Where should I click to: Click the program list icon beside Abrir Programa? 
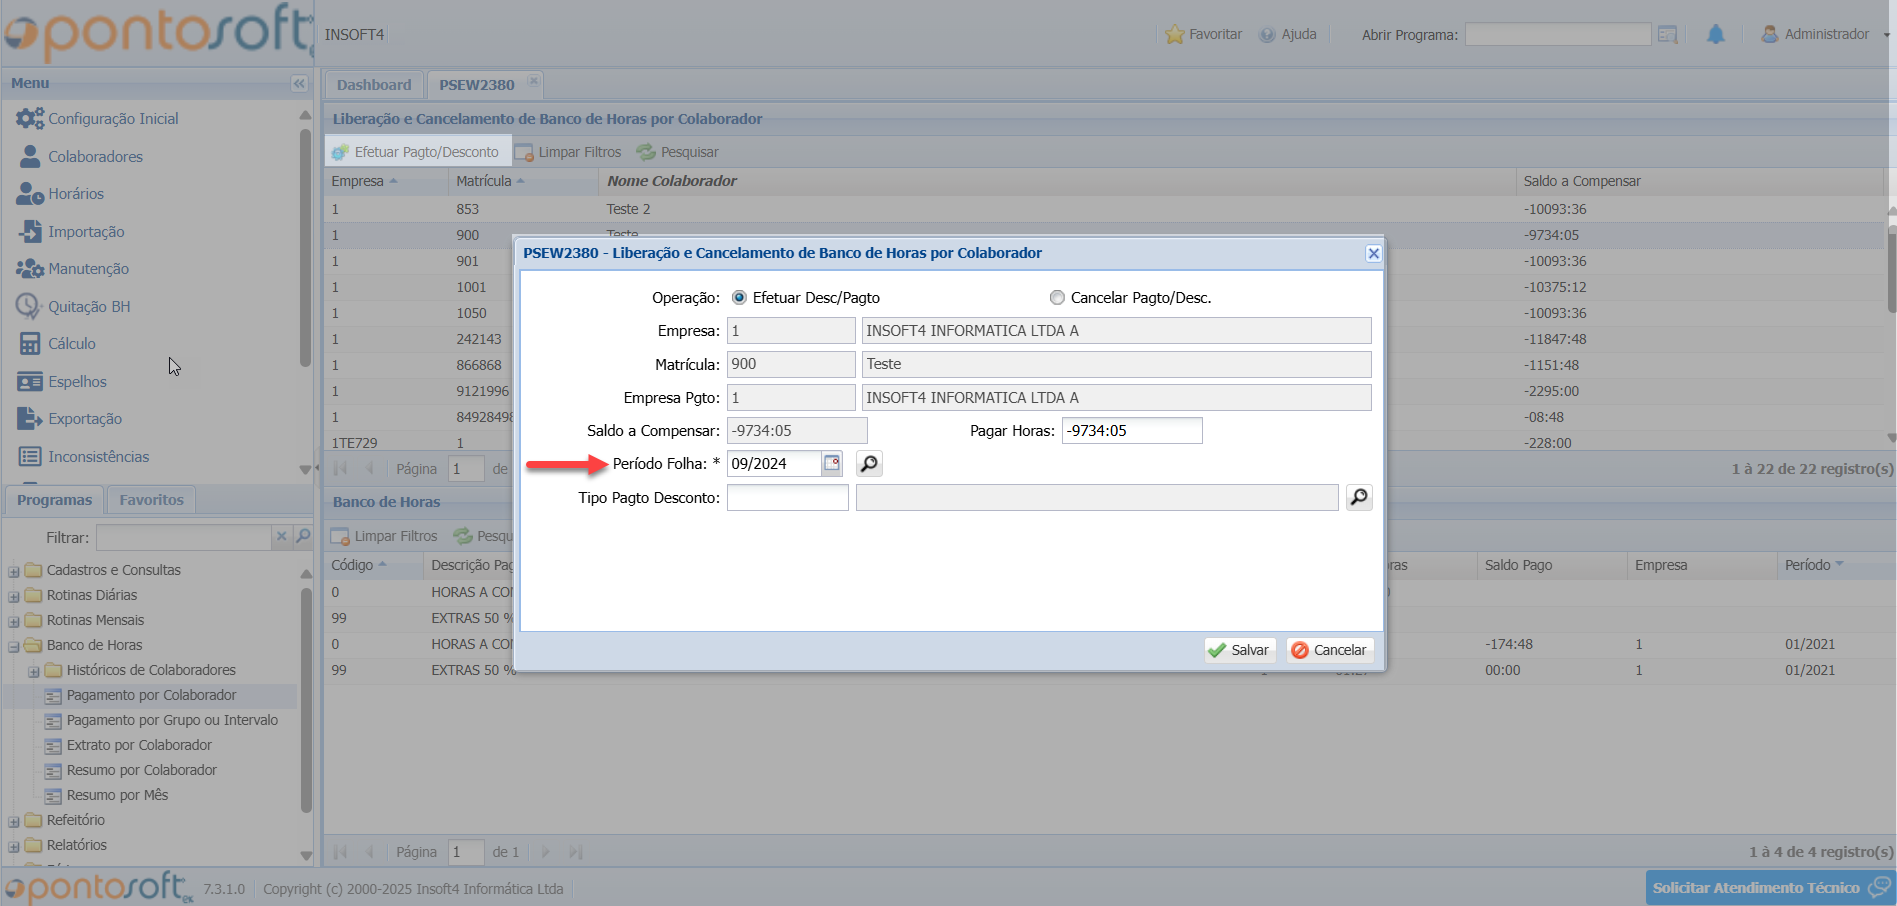click(x=1667, y=35)
